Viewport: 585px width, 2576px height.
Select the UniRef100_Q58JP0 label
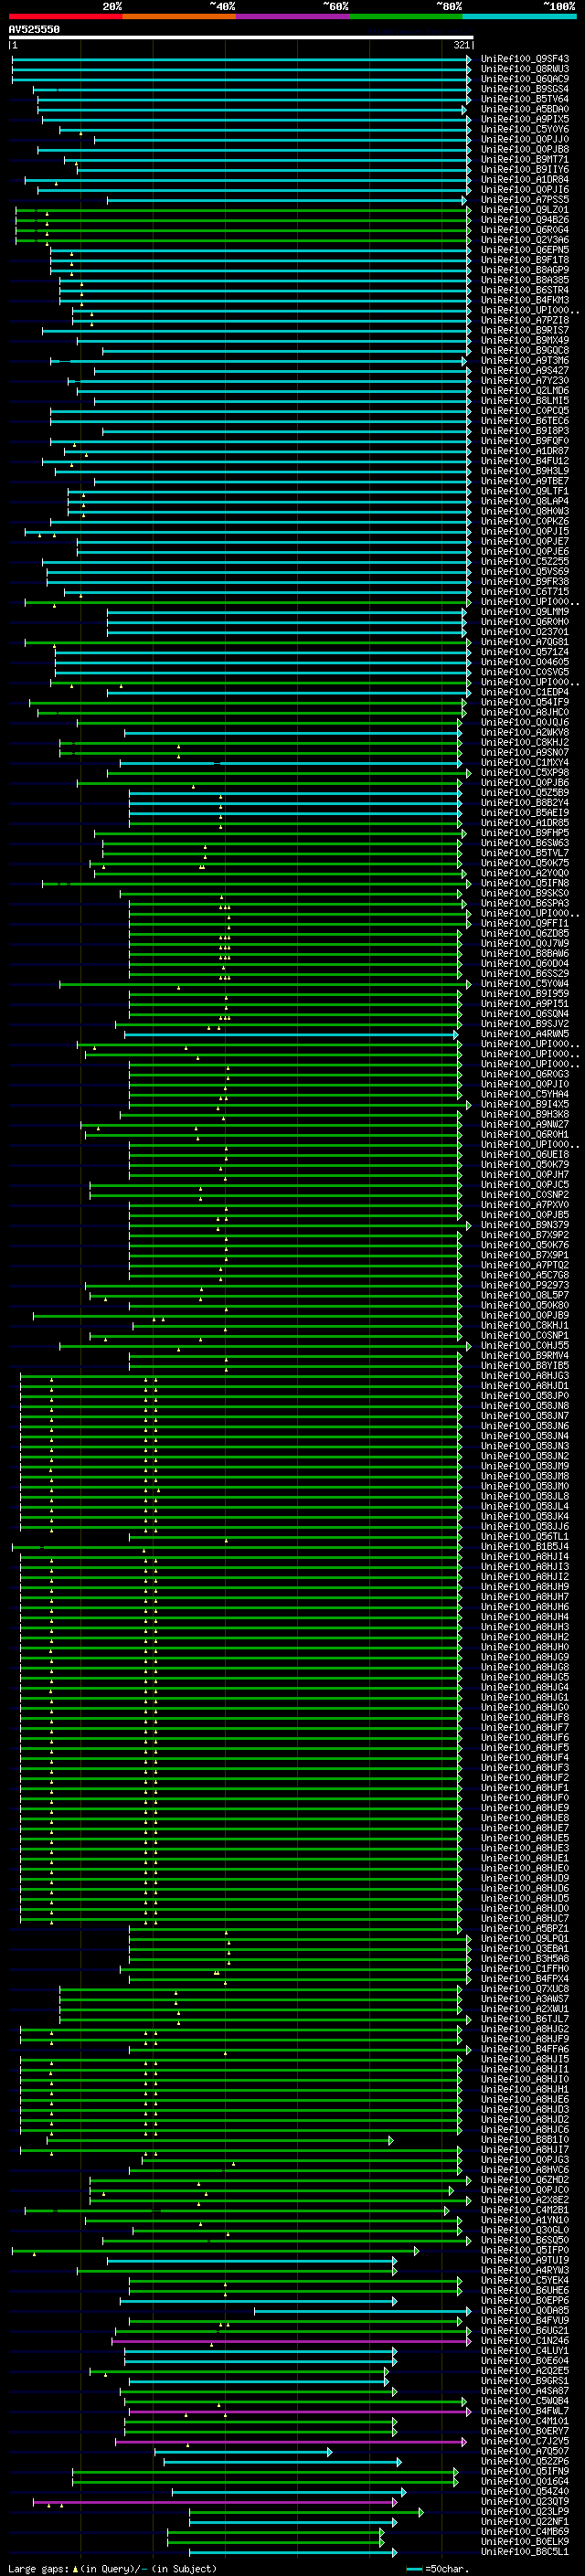525,1396
